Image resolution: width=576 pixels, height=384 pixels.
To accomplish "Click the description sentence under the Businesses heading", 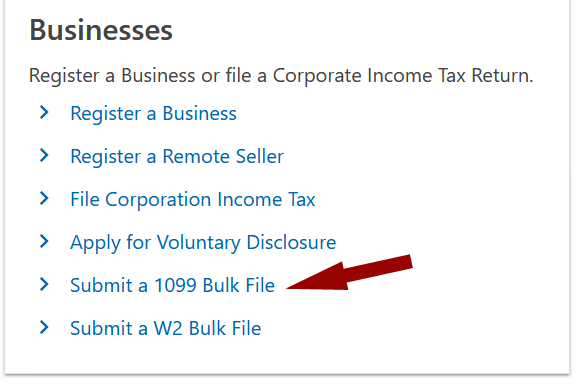I will (281, 76).
